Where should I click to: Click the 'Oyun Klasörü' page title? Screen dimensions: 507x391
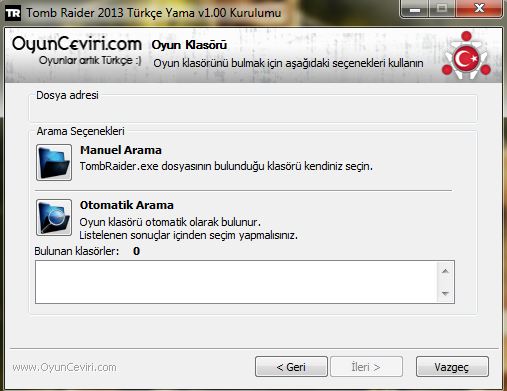pos(189,45)
